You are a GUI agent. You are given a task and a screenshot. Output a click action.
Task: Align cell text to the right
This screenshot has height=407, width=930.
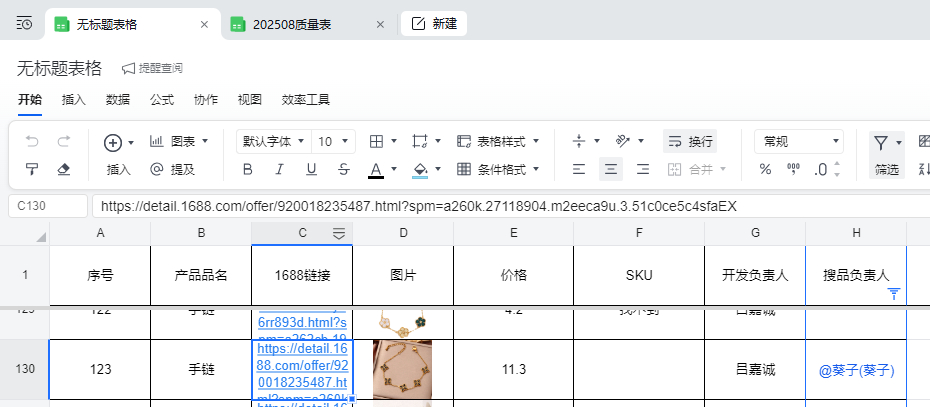[643, 169]
